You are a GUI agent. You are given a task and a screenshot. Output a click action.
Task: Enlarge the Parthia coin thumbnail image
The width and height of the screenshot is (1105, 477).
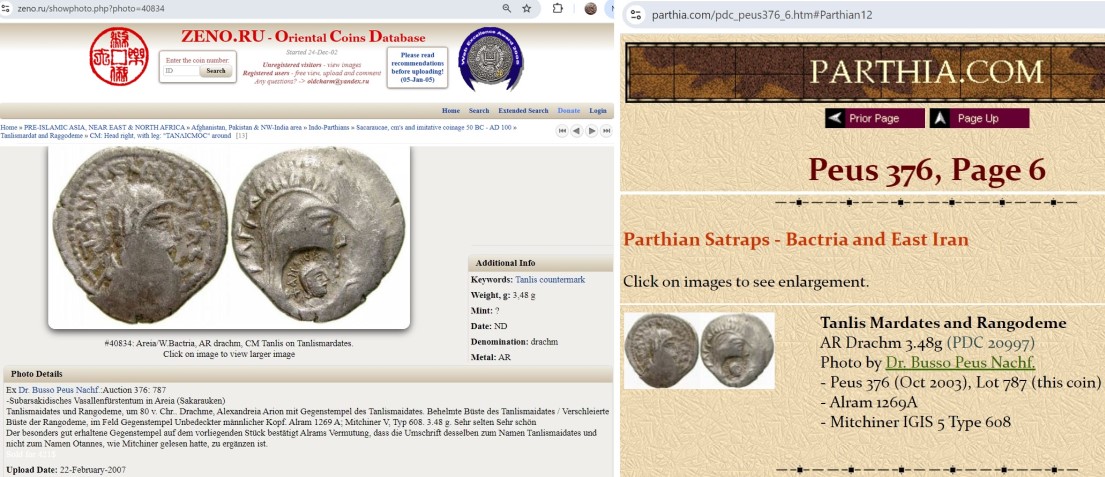(699, 351)
